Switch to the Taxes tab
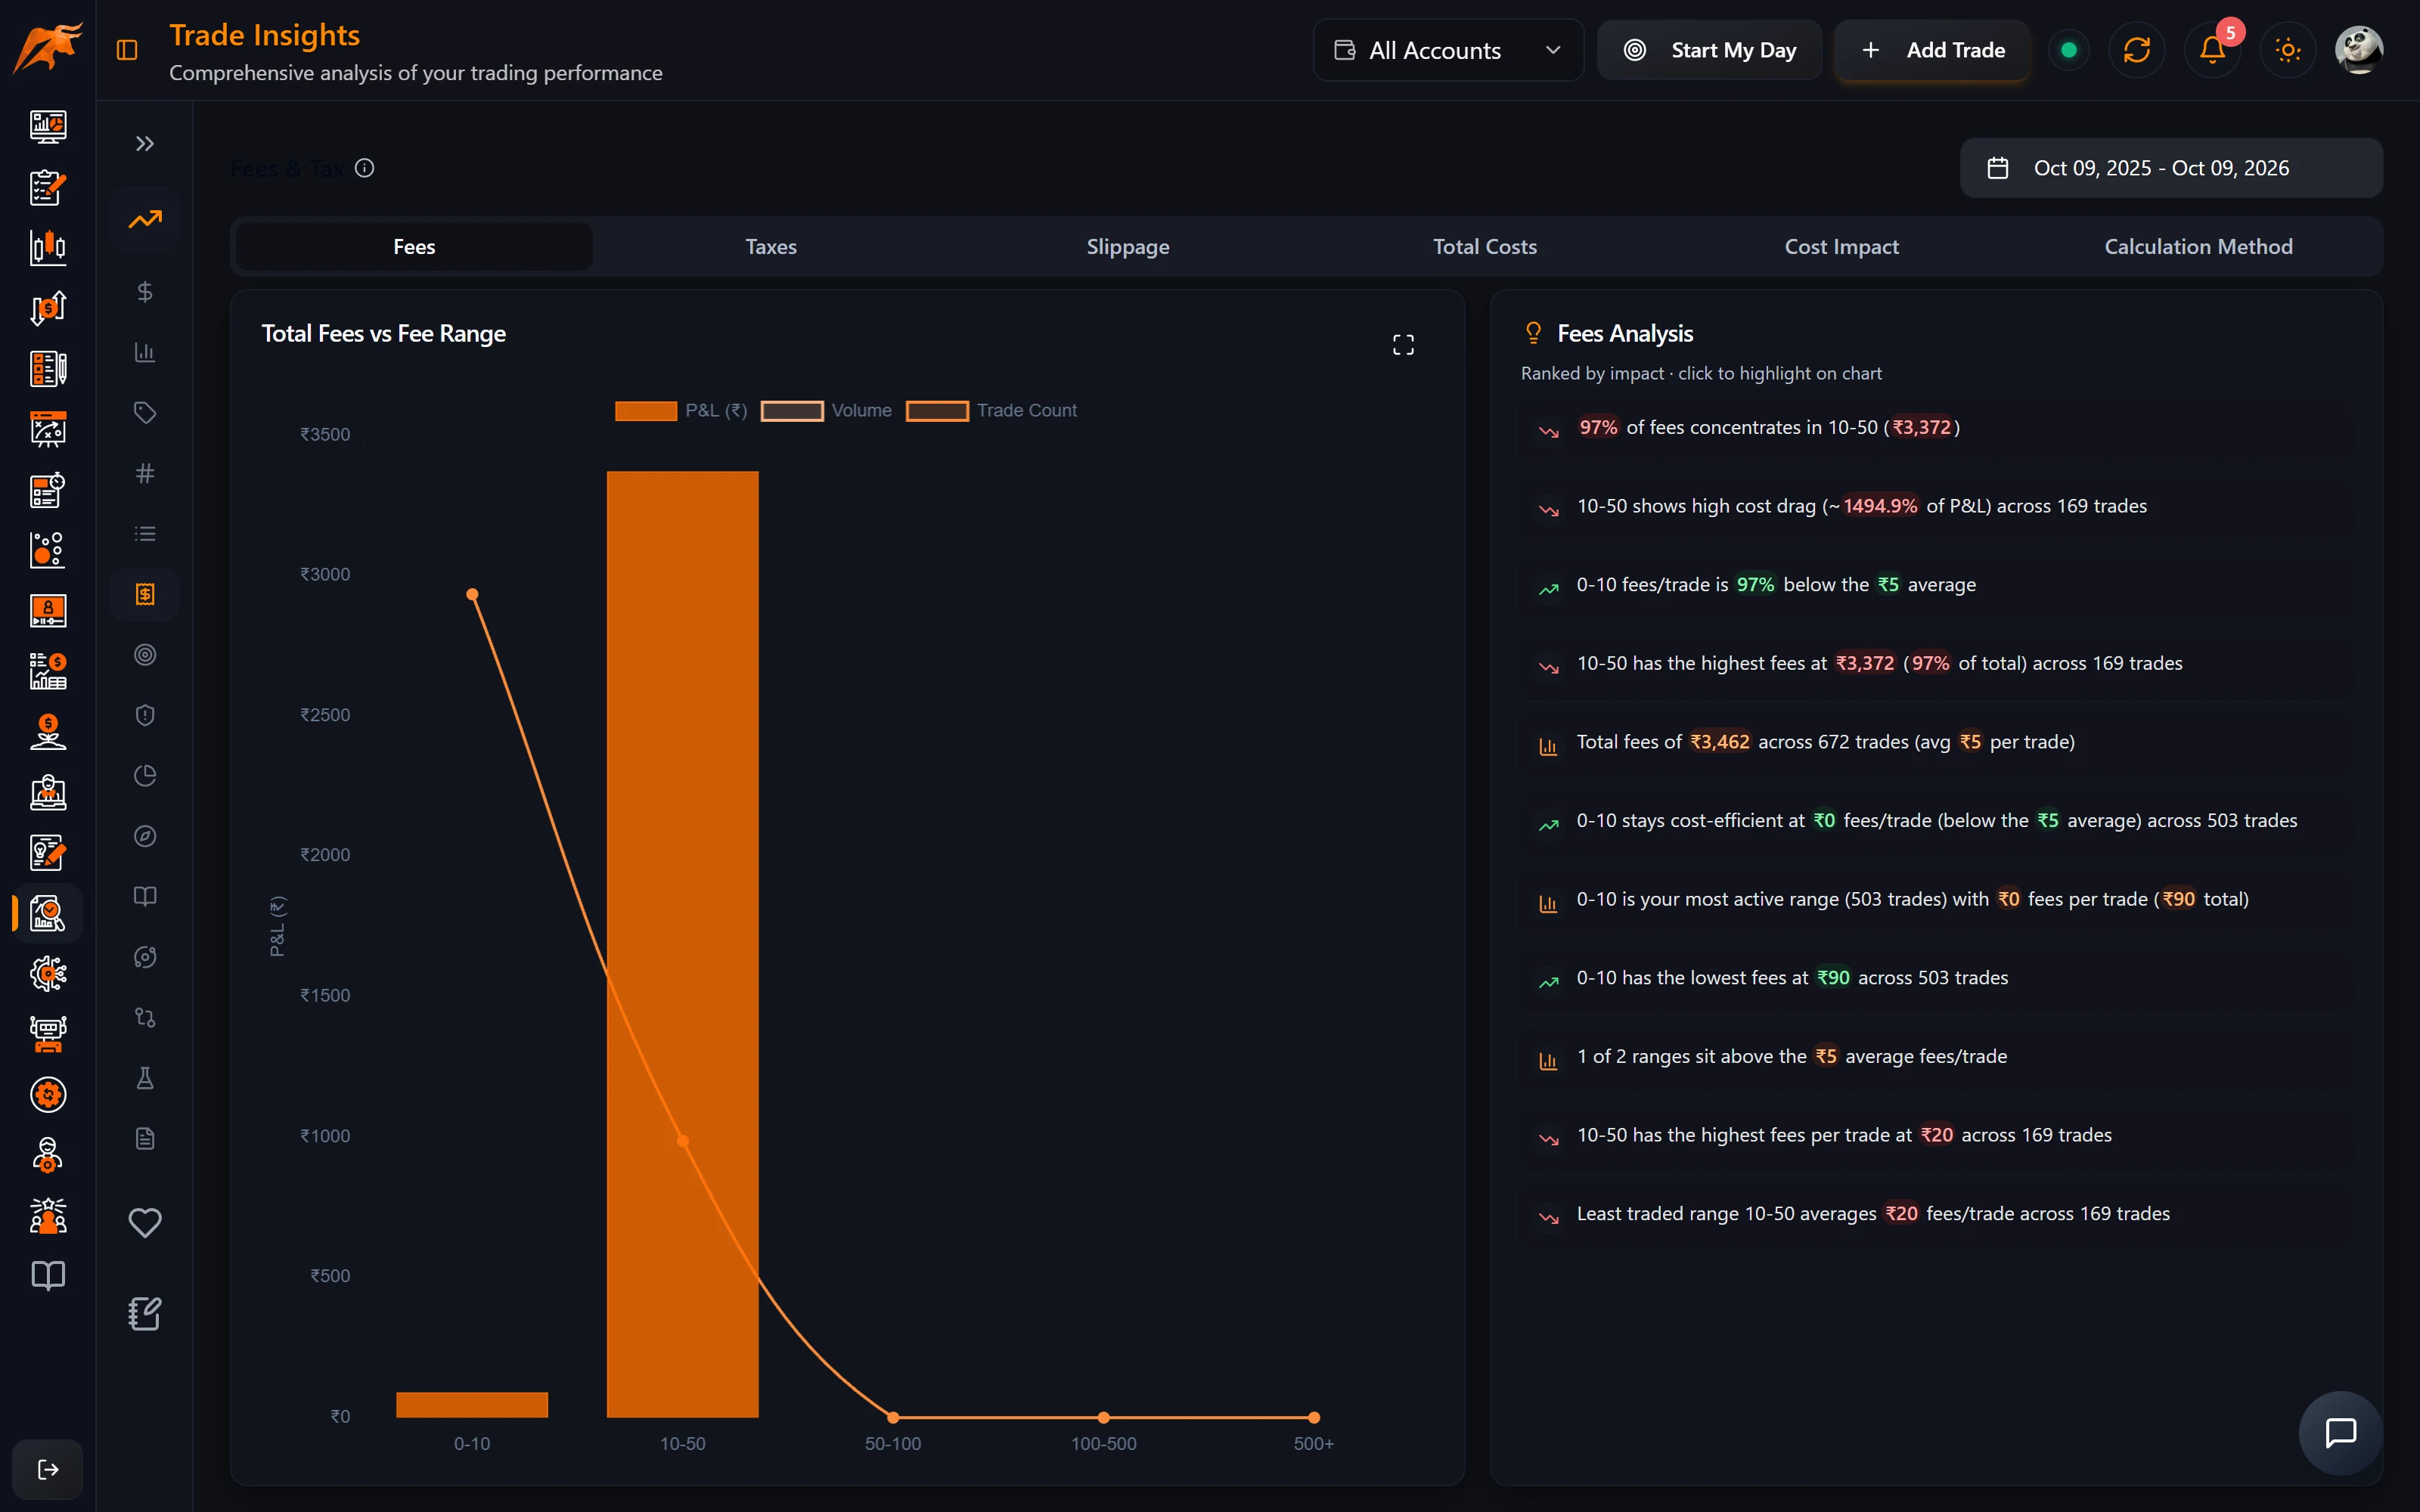 tap(771, 246)
